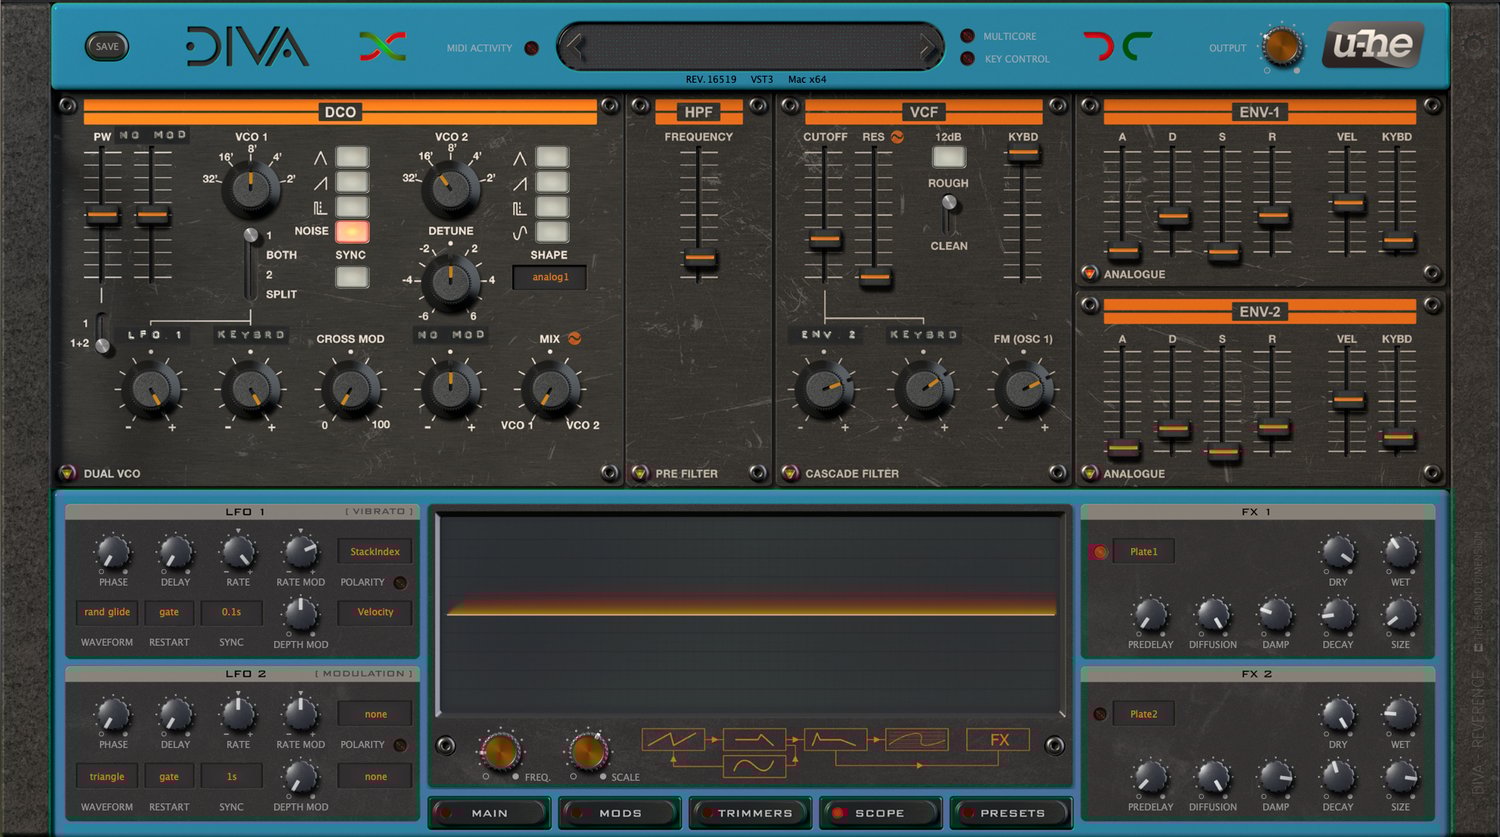Open the analog1 SHAPE dropdown
The image size is (1500, 837).
click(x=550, y=277)
